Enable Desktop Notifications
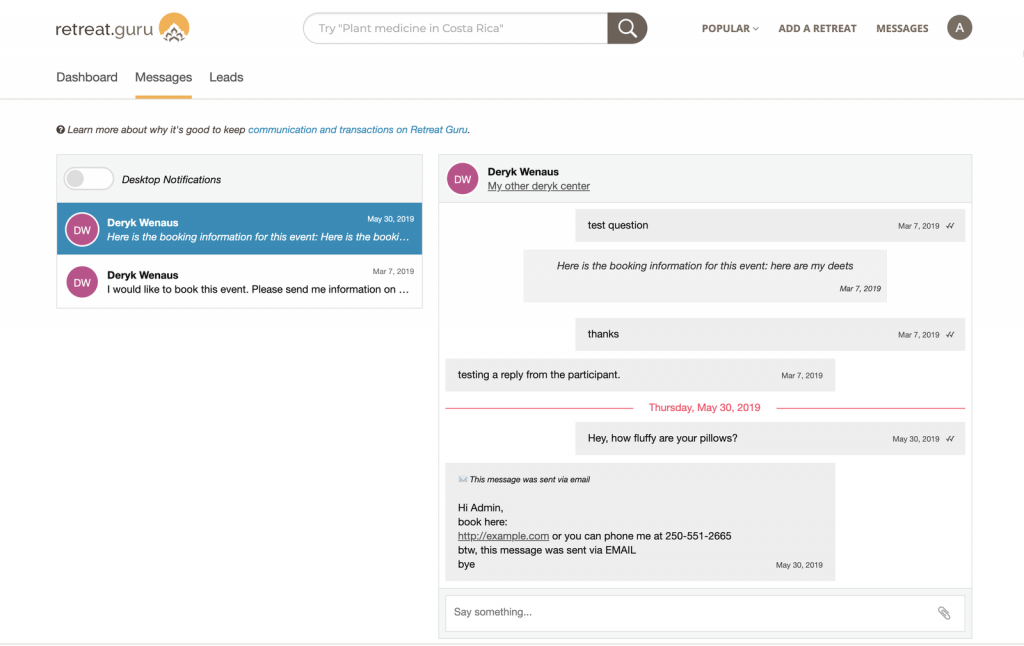The width and height of the screenshot is (1024, 646). click(88, 178)
